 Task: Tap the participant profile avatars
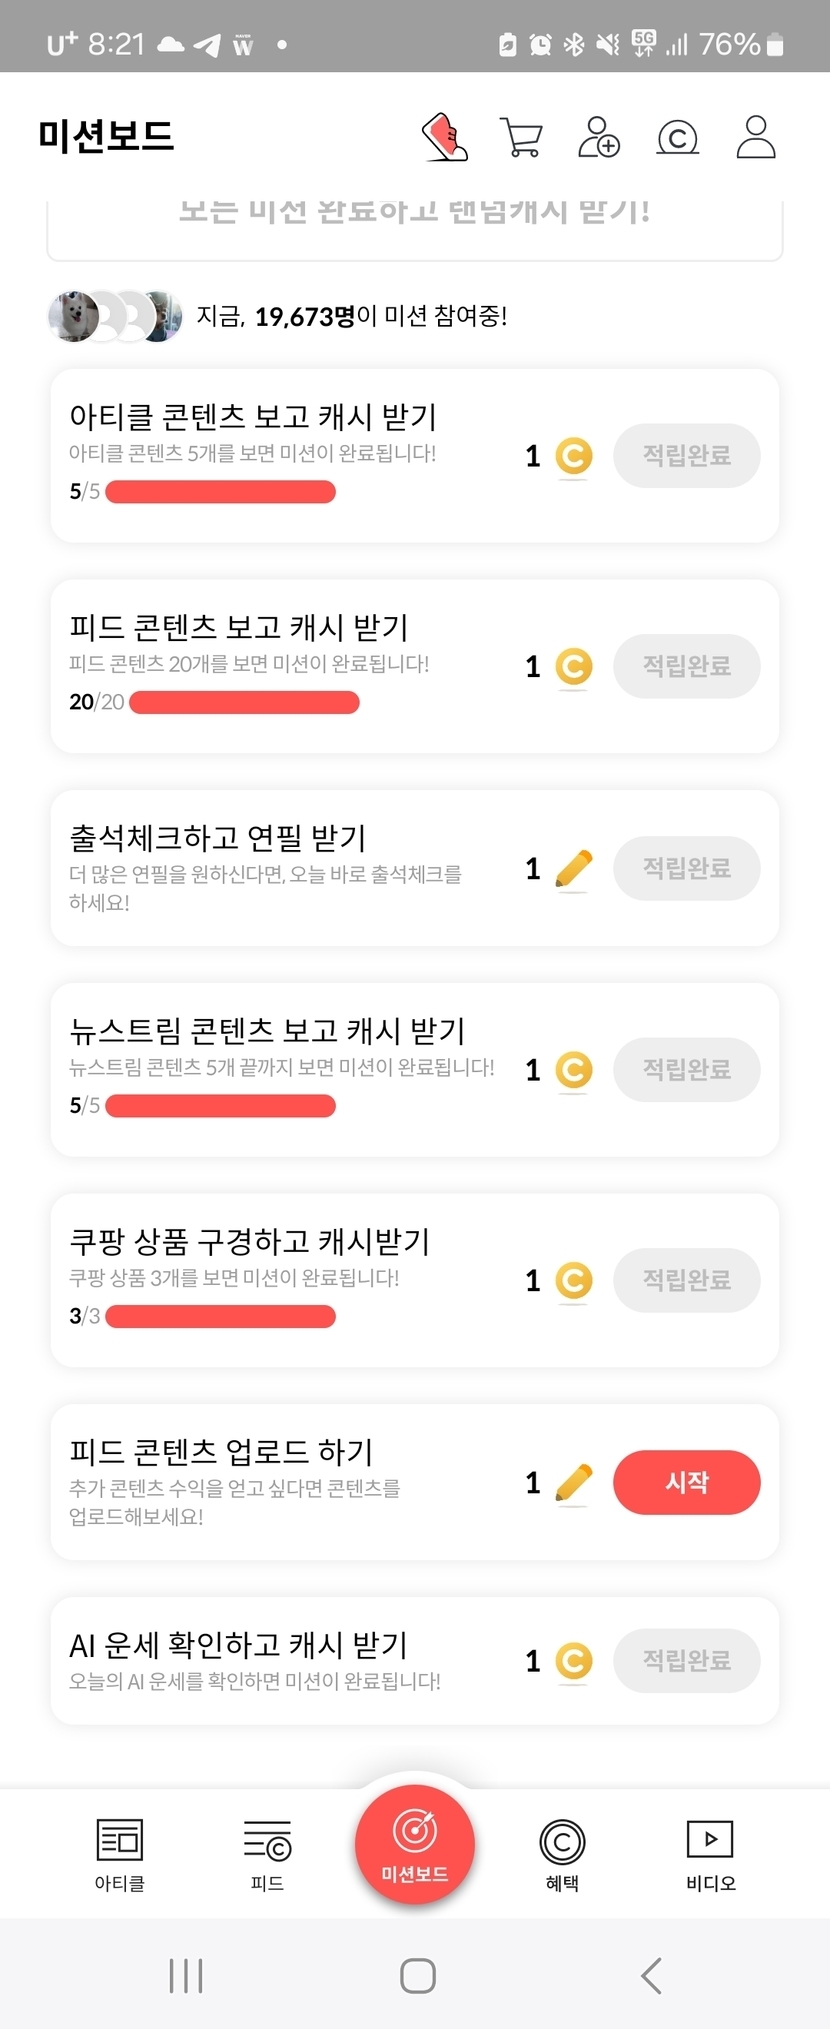click(115, 317)
